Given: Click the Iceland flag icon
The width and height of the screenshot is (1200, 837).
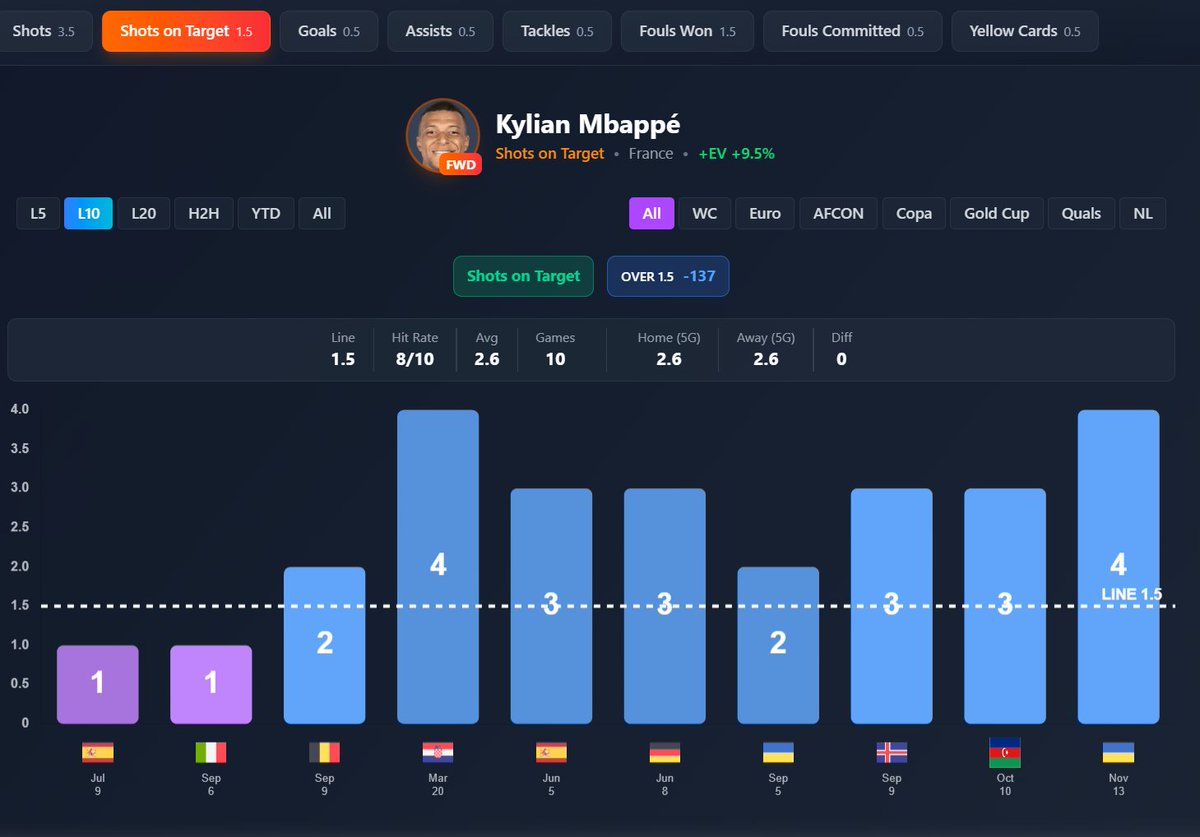Looking at the screenshot, I should coord(891,753).
